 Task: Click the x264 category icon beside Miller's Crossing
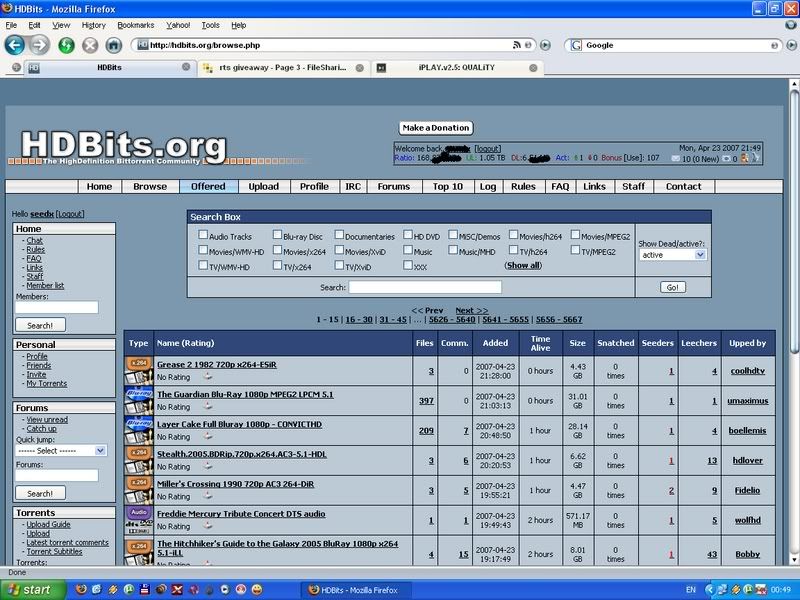pyautogui.click(x=139, y=490)
